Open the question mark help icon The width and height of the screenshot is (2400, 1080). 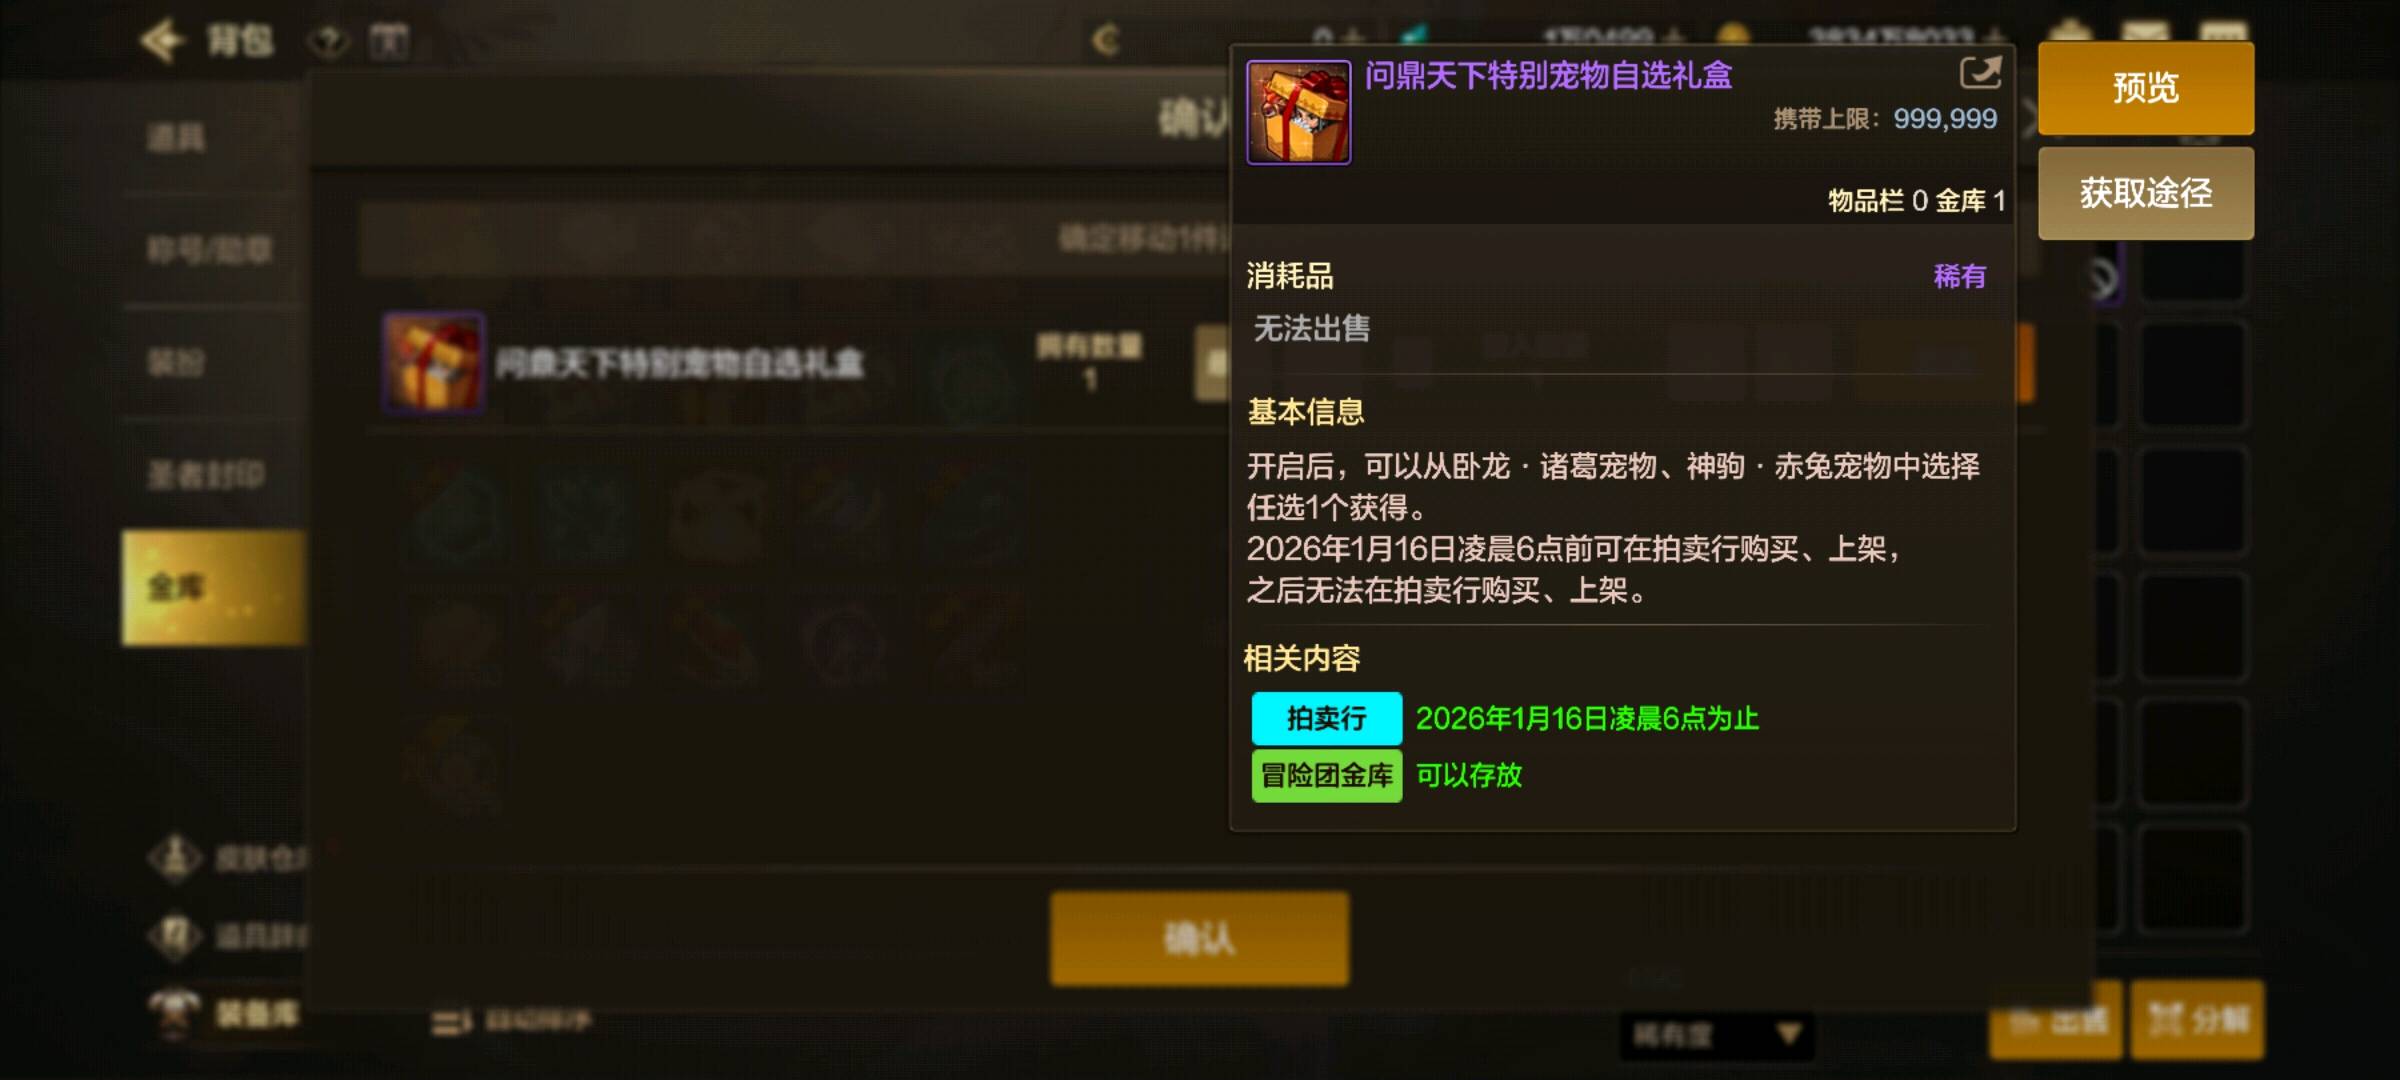[x=328, y=42]
